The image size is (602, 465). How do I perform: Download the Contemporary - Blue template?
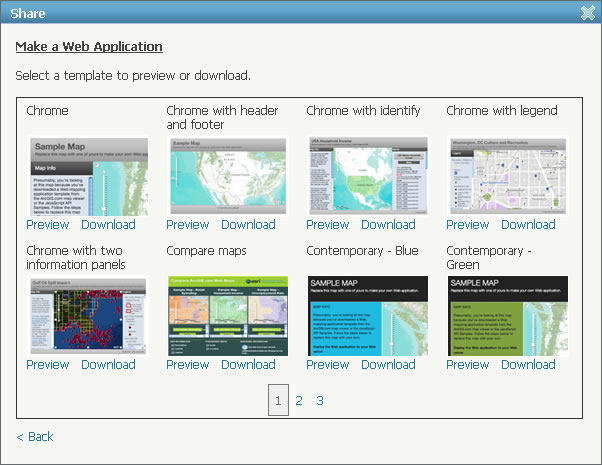(x=388, y=364)
